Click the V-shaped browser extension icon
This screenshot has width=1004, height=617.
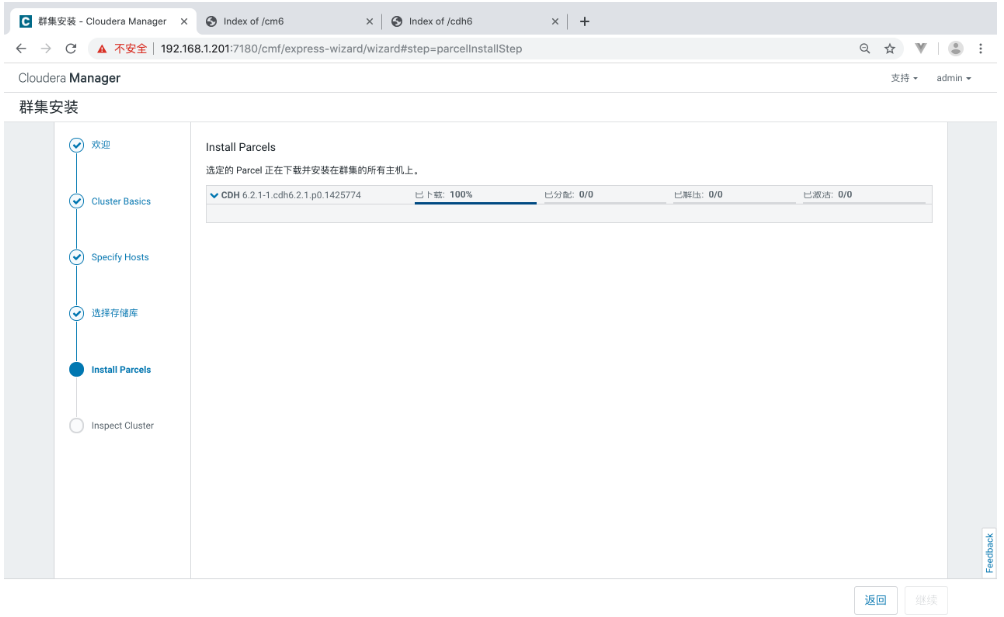point(921,48)
